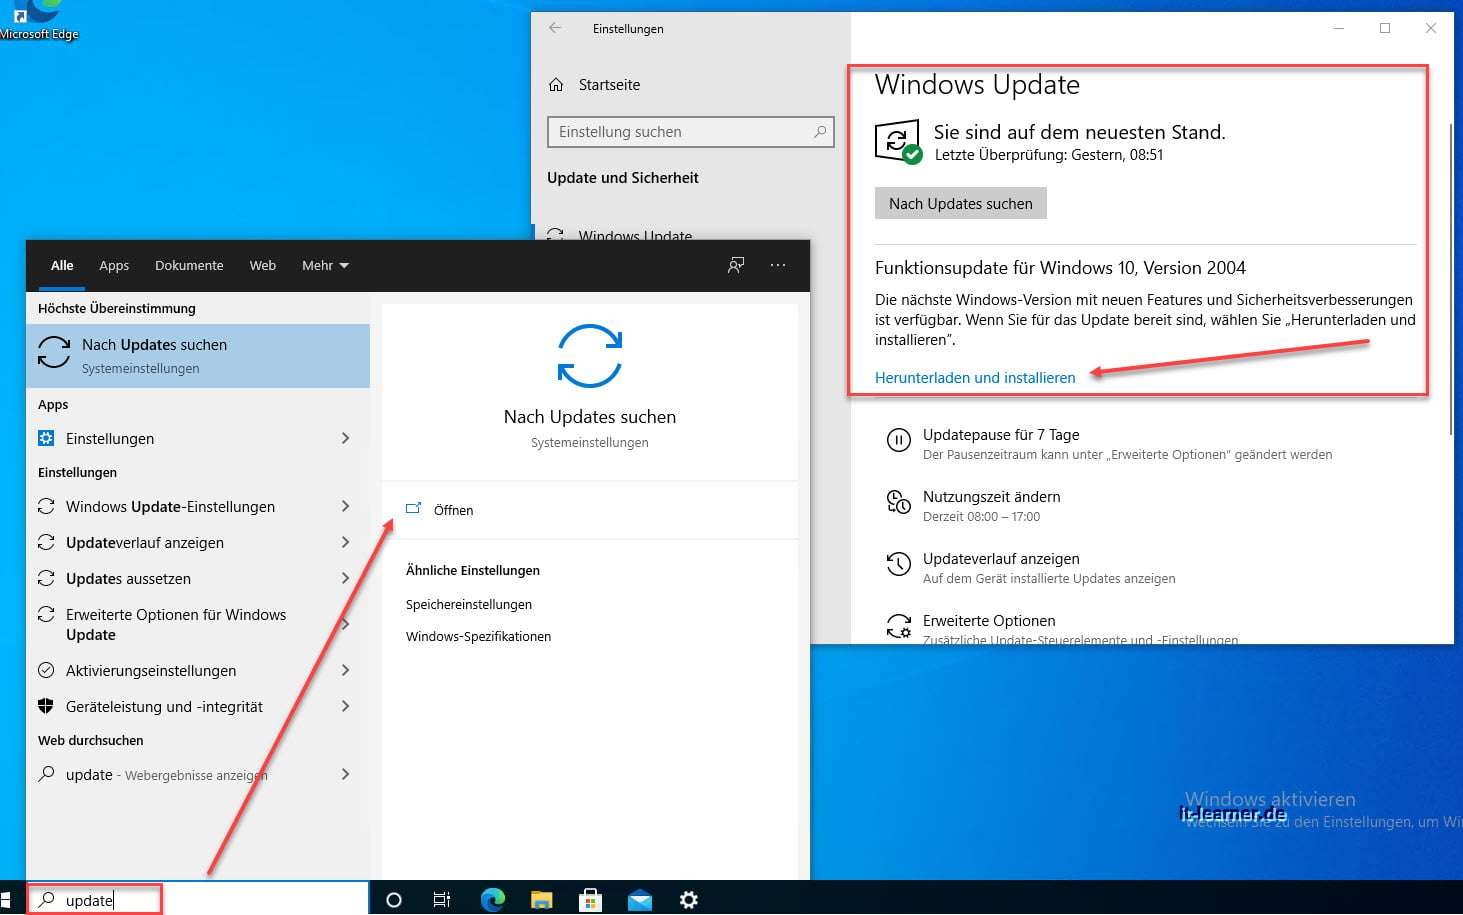The height and width of the screenshot is (915, 1463).
Task: Select the Geräteleistung und -integrität shield icon
Action: 46,706
